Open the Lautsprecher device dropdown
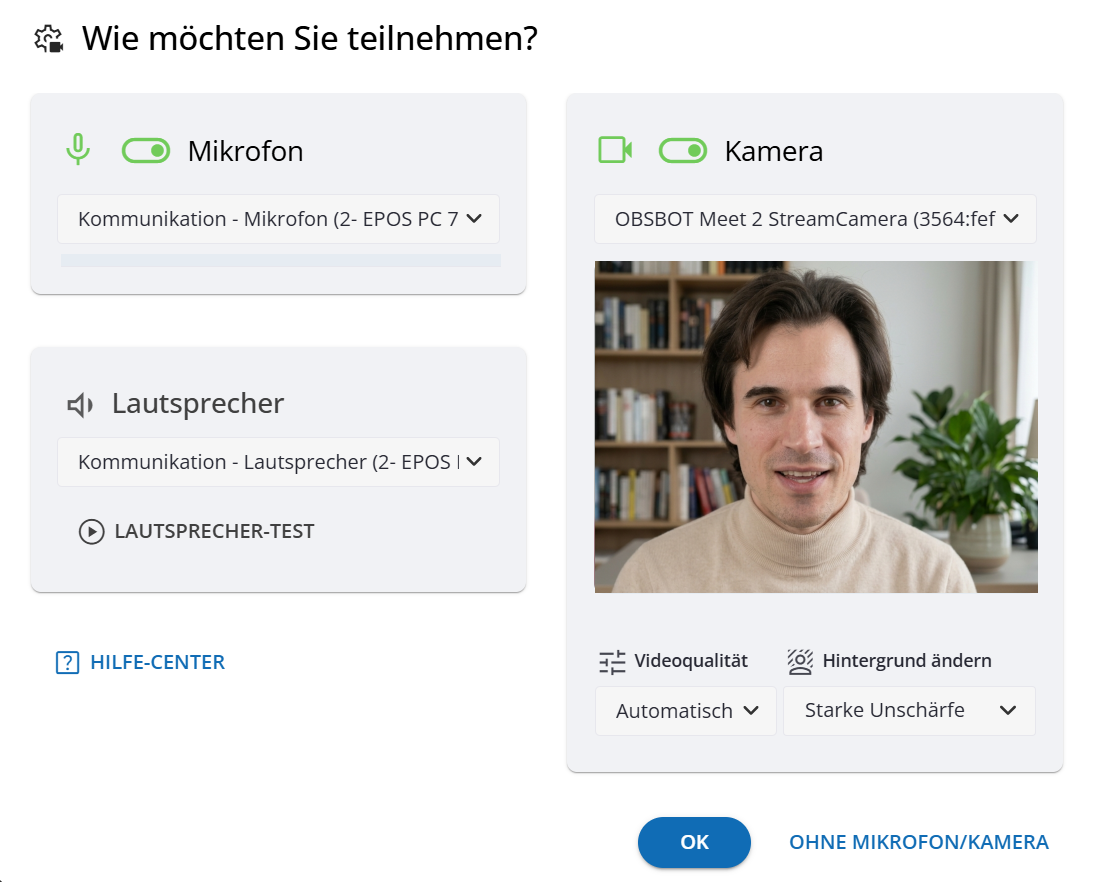Viewport: 1095px width, 882px height. tap(278, 462)
